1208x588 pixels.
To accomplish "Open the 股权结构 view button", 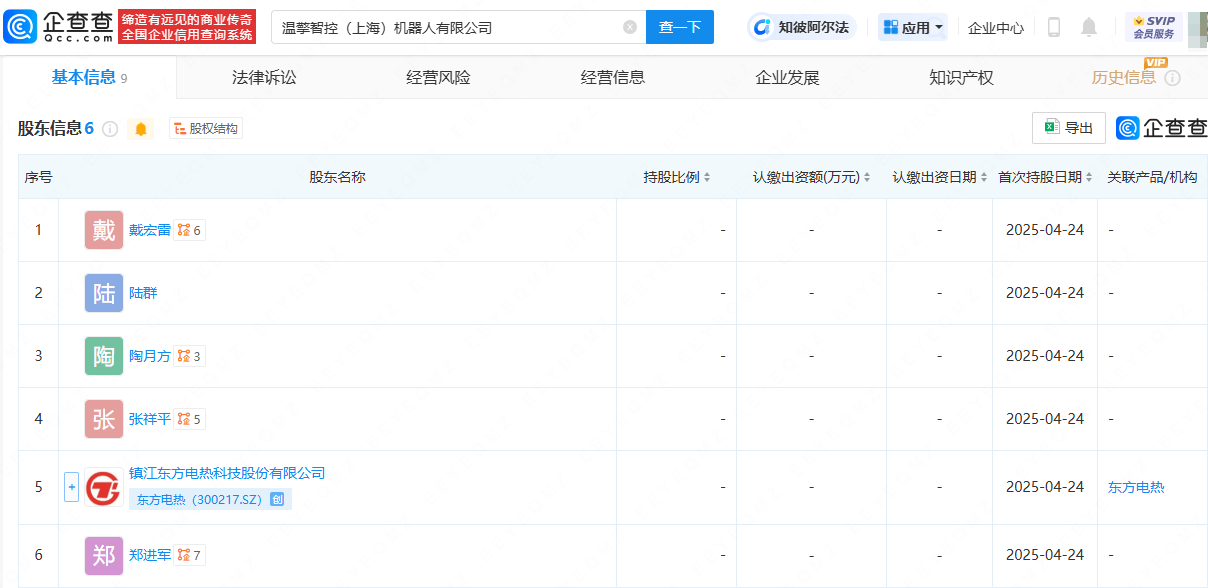I will click(206, 129).
